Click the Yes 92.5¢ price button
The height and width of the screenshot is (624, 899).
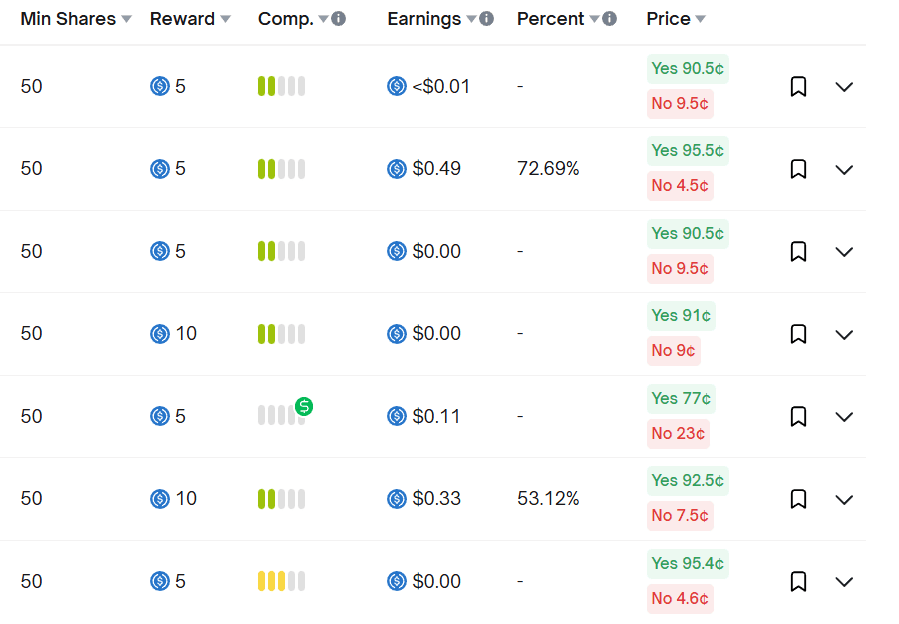pos(687,481)
